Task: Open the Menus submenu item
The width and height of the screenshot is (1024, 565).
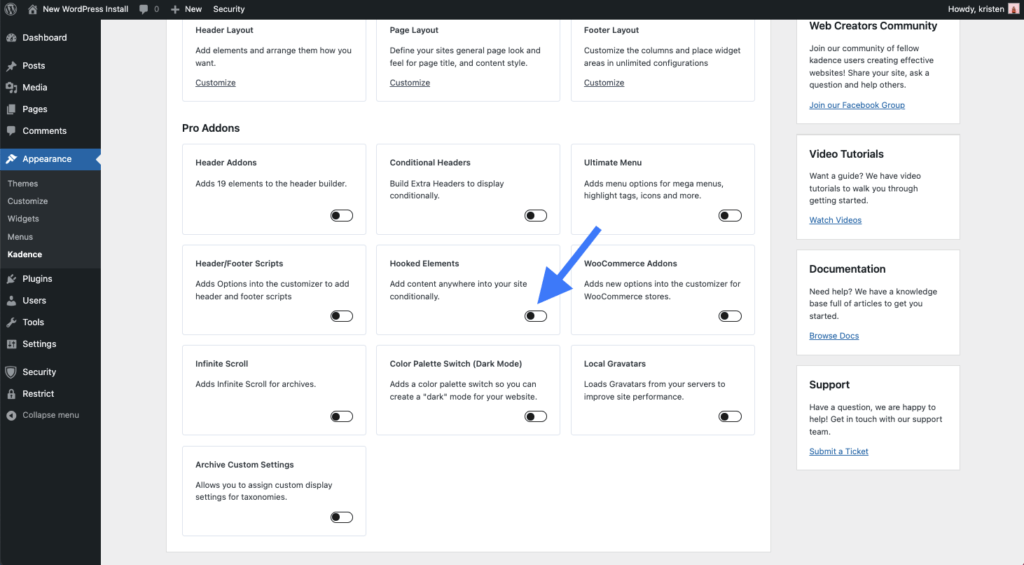Action: point(20,237)
